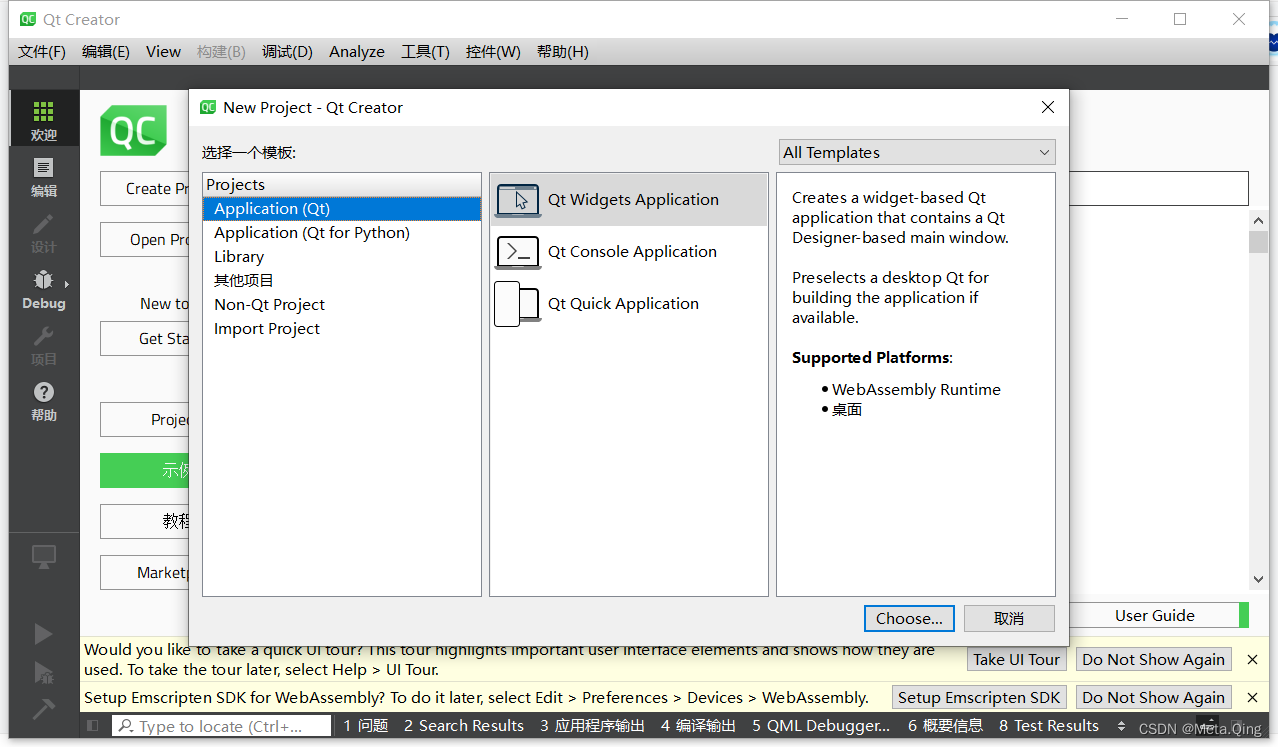This screenshot has width=1278, height=747.
Task: Click the Projects header in template list
Action: [x=342, y=184]
